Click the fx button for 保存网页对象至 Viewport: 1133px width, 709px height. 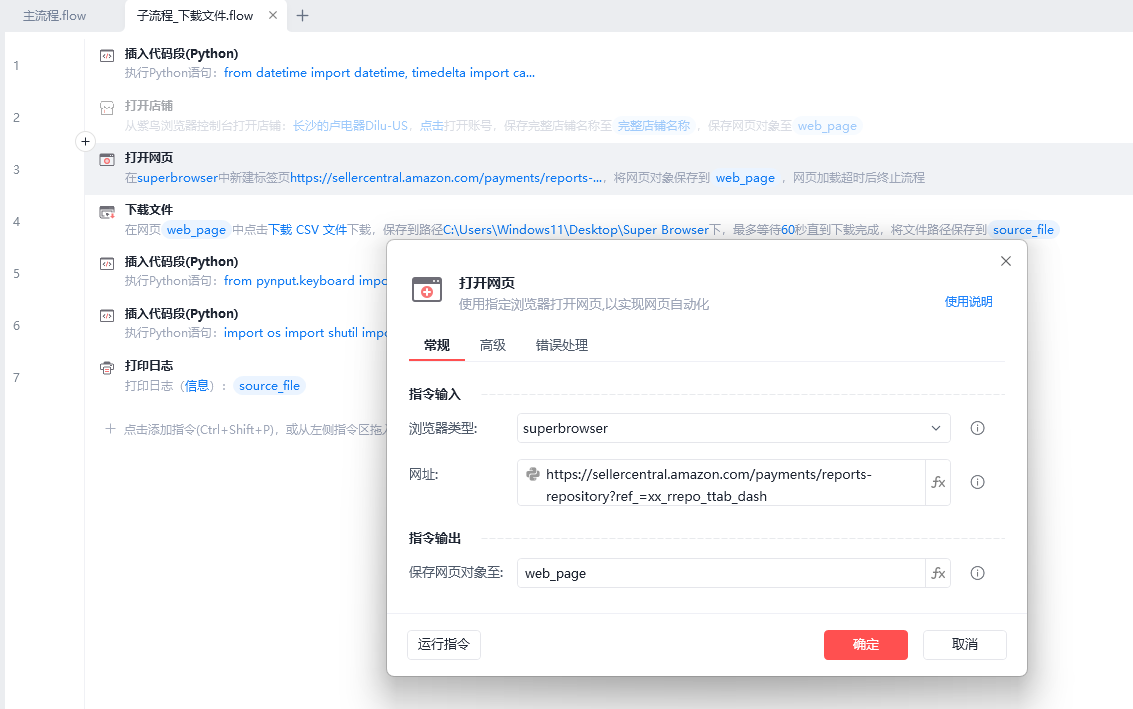[x=938, y=573]
